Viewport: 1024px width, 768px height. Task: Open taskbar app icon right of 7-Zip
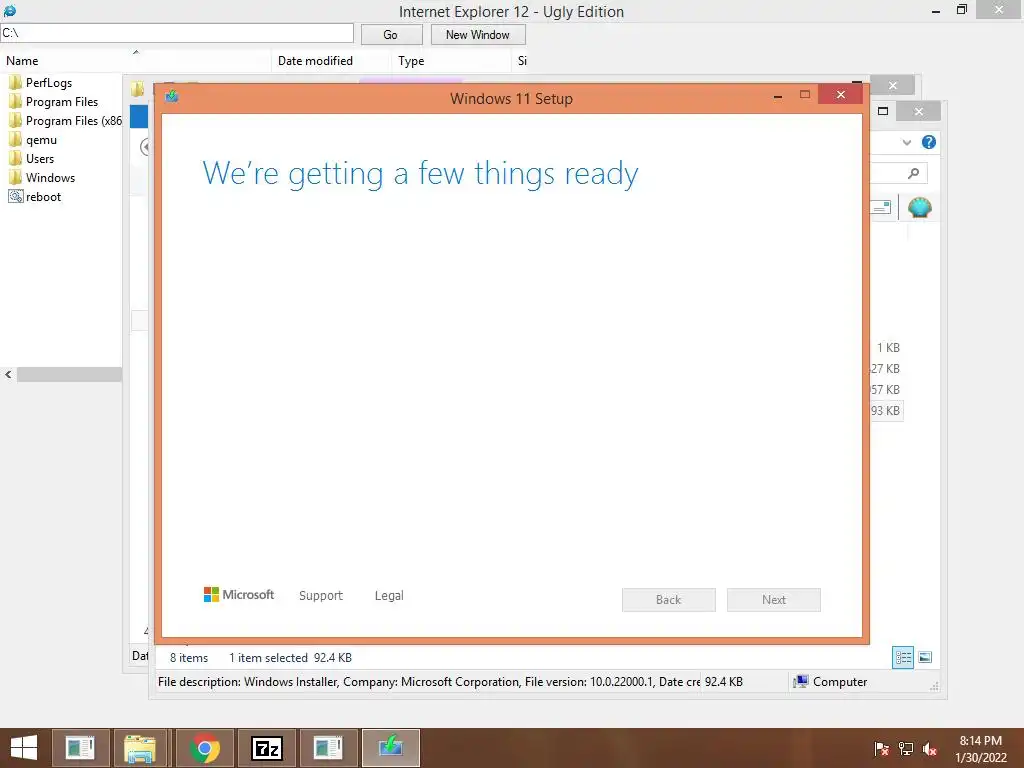coord(328,748)
